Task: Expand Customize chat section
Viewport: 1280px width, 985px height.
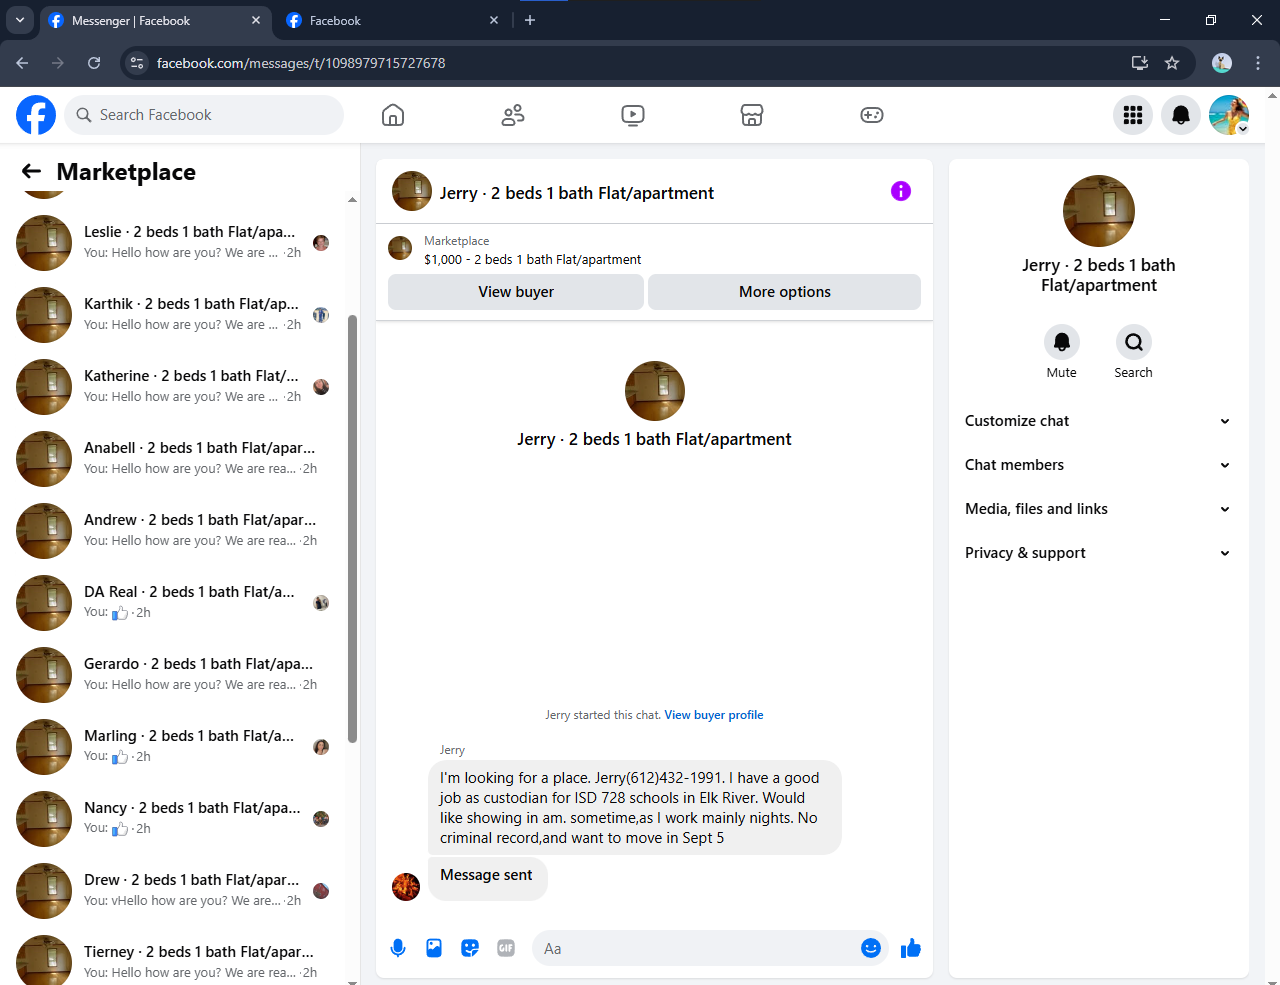Action: [x=1098, y=421]
